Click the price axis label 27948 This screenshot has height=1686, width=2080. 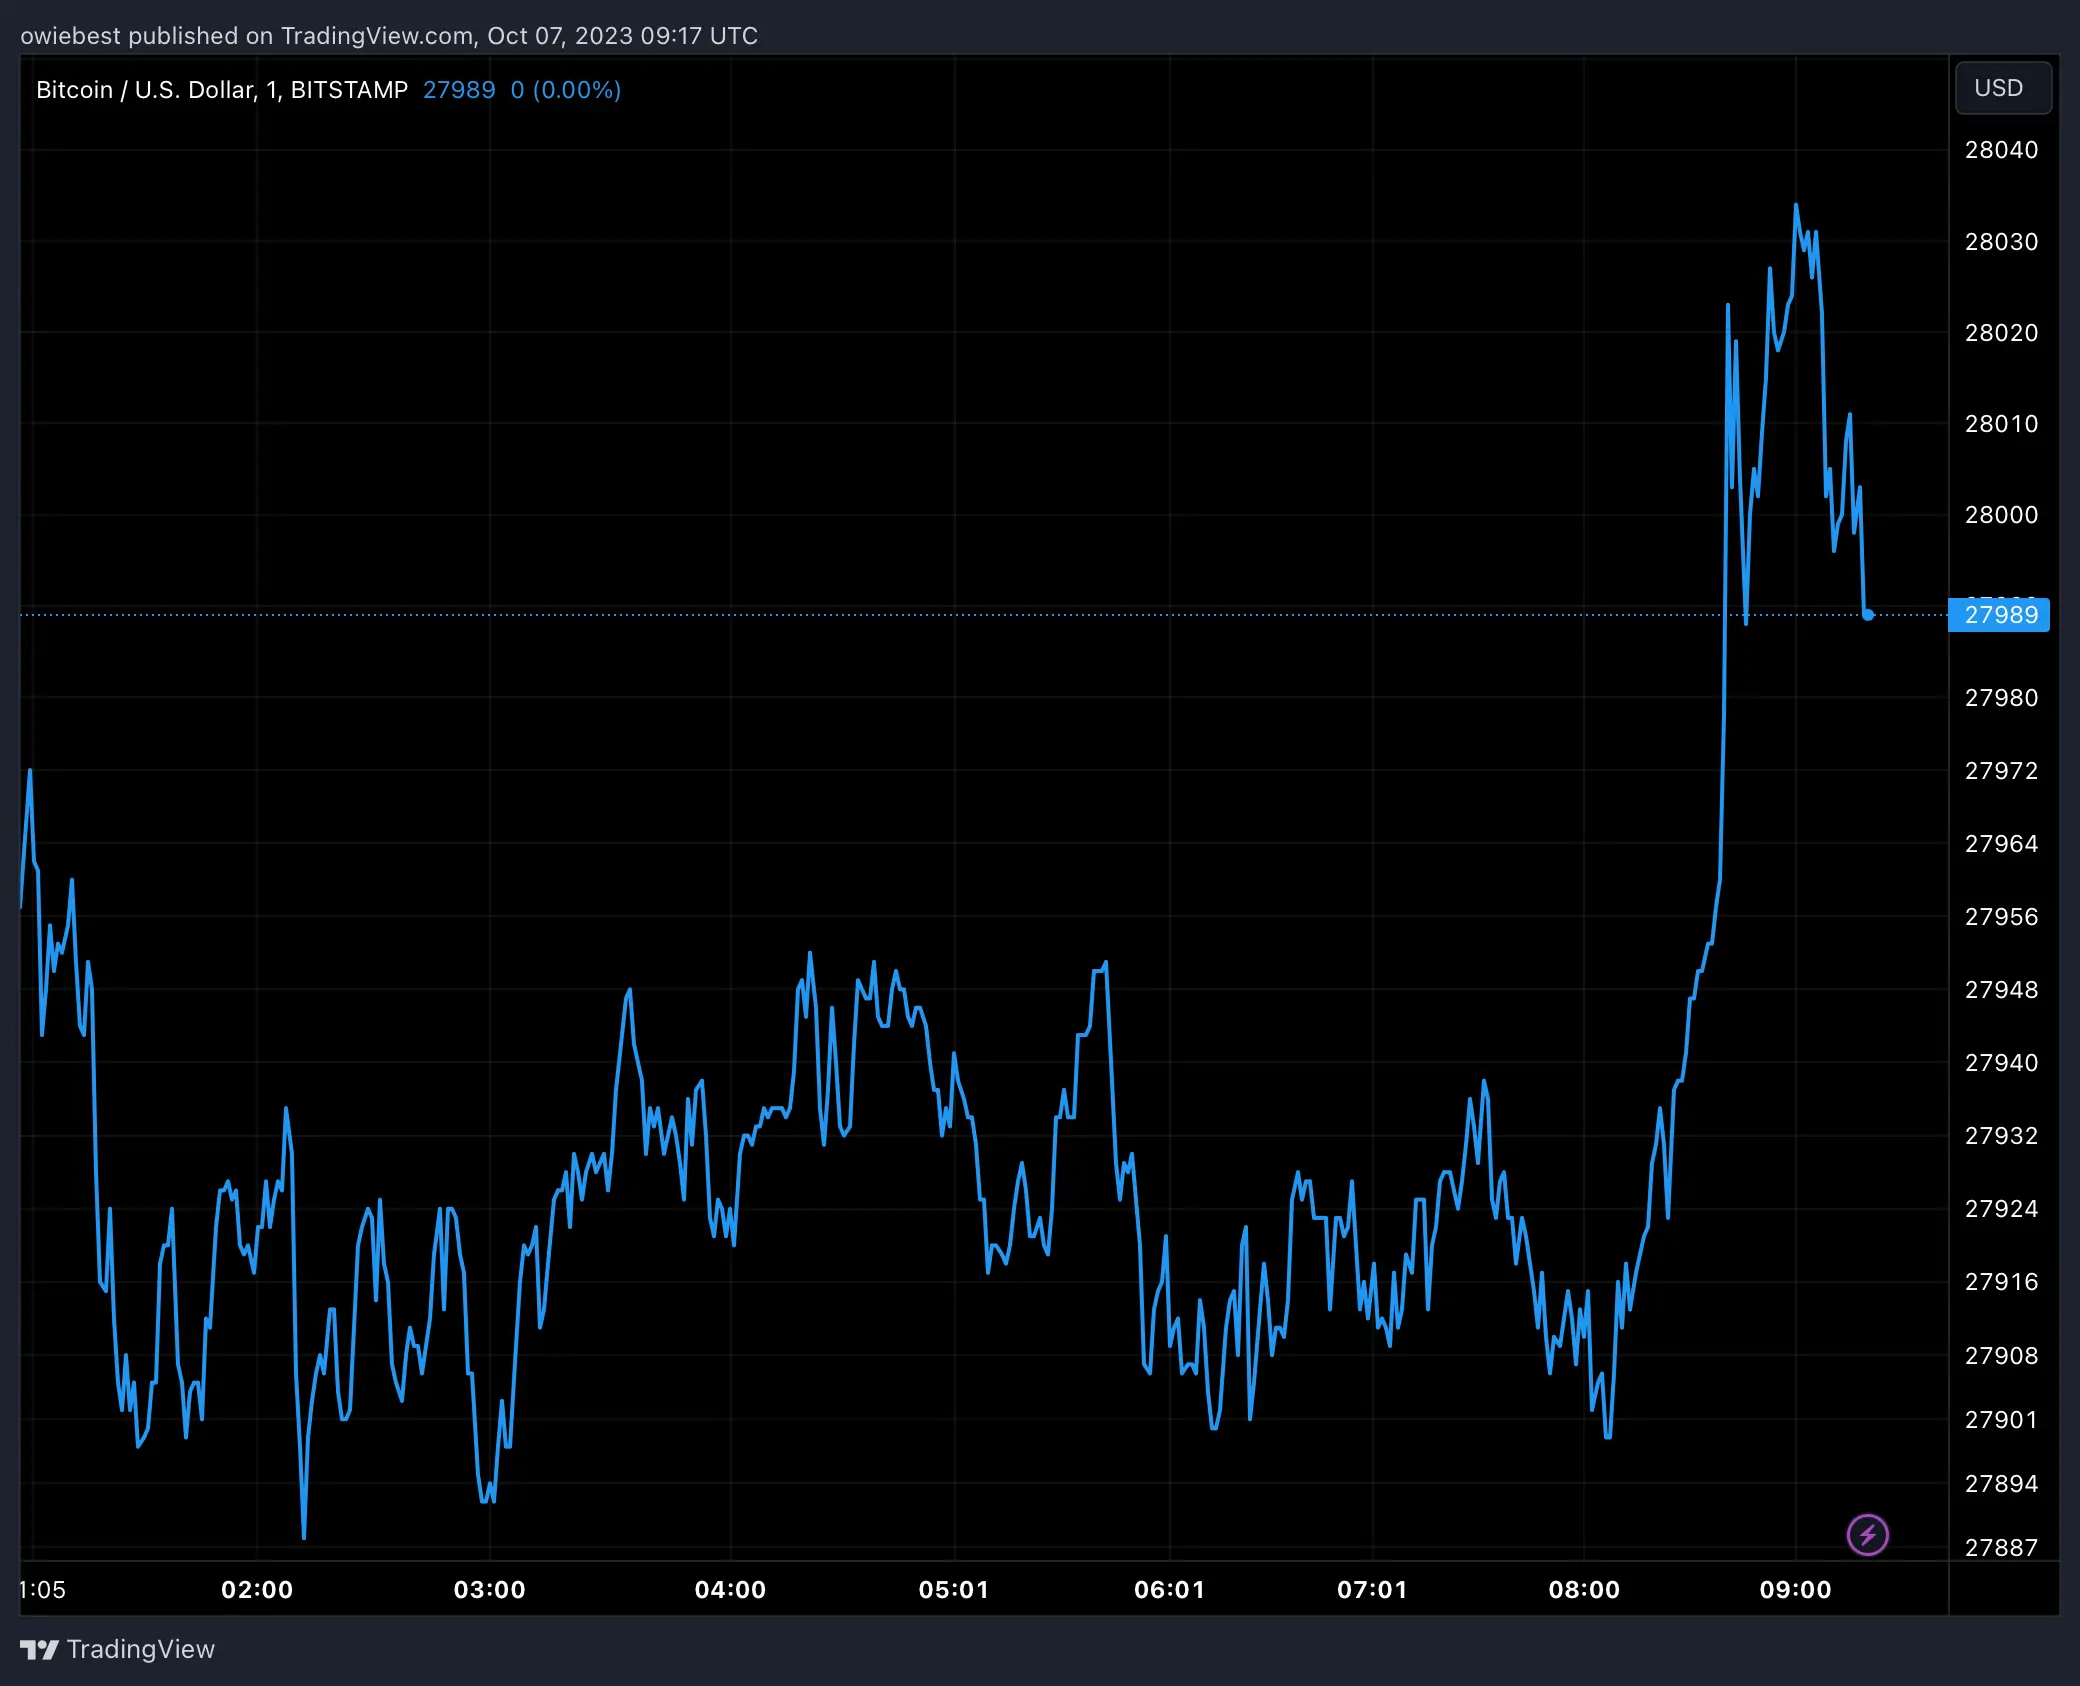(x=2001, y=990)
